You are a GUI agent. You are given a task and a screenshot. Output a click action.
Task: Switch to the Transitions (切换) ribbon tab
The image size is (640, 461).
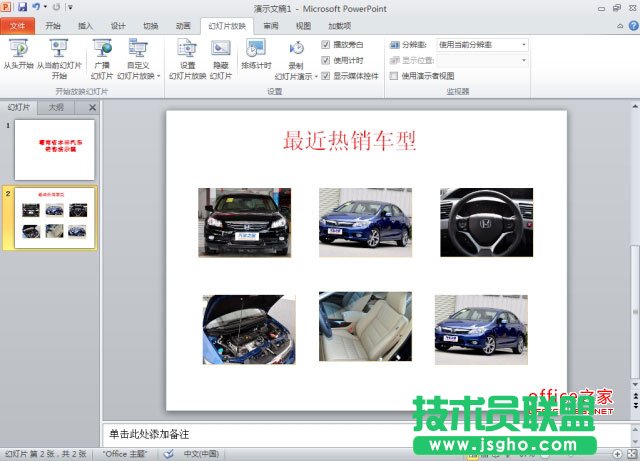(151, 26)
